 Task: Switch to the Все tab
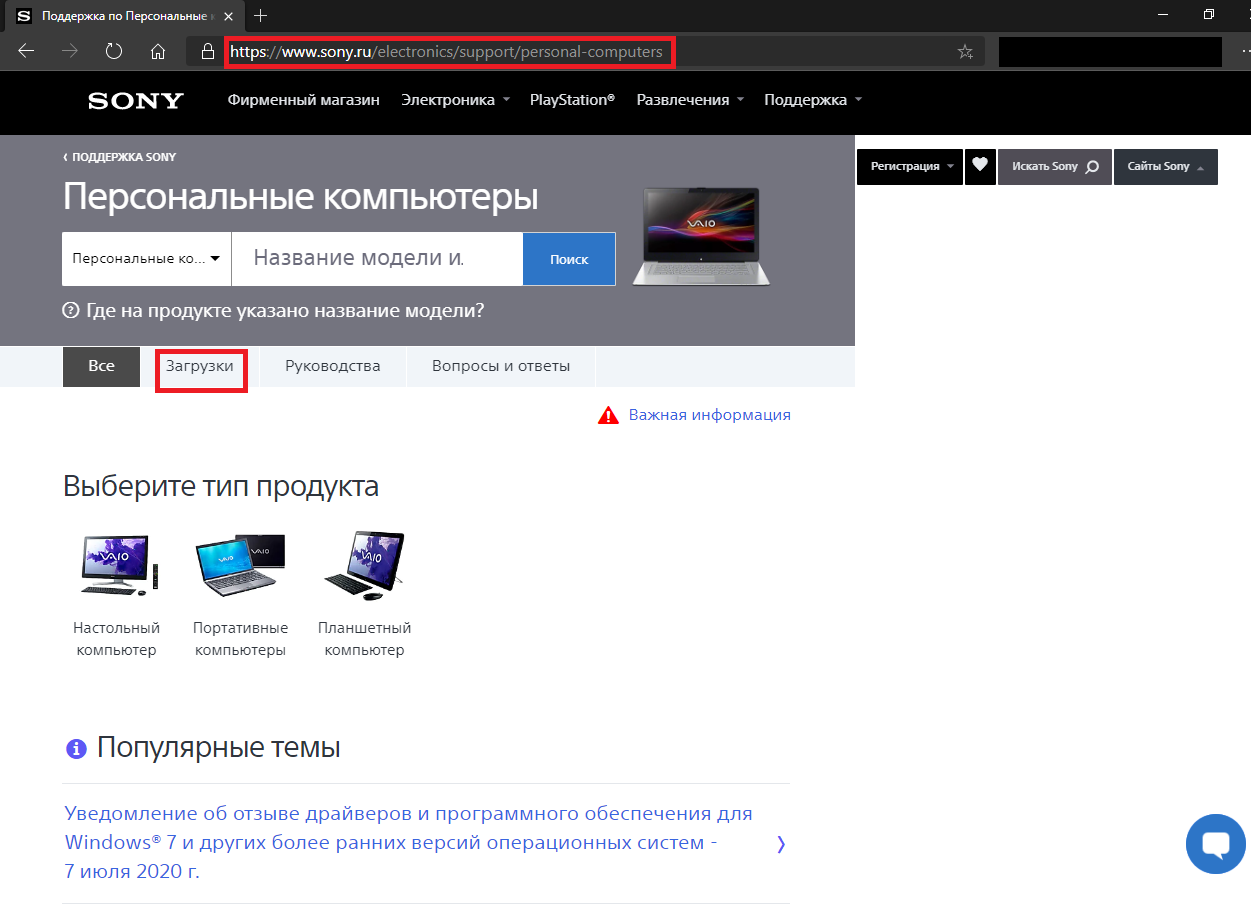tap(101, 366)
